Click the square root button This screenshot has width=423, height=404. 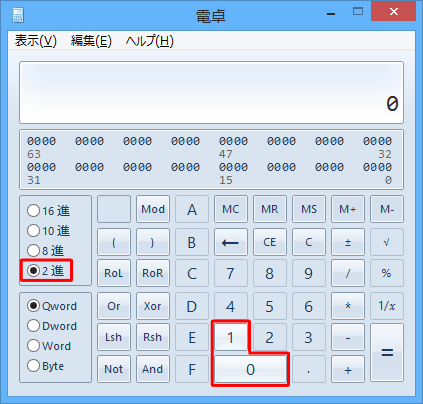387,242
